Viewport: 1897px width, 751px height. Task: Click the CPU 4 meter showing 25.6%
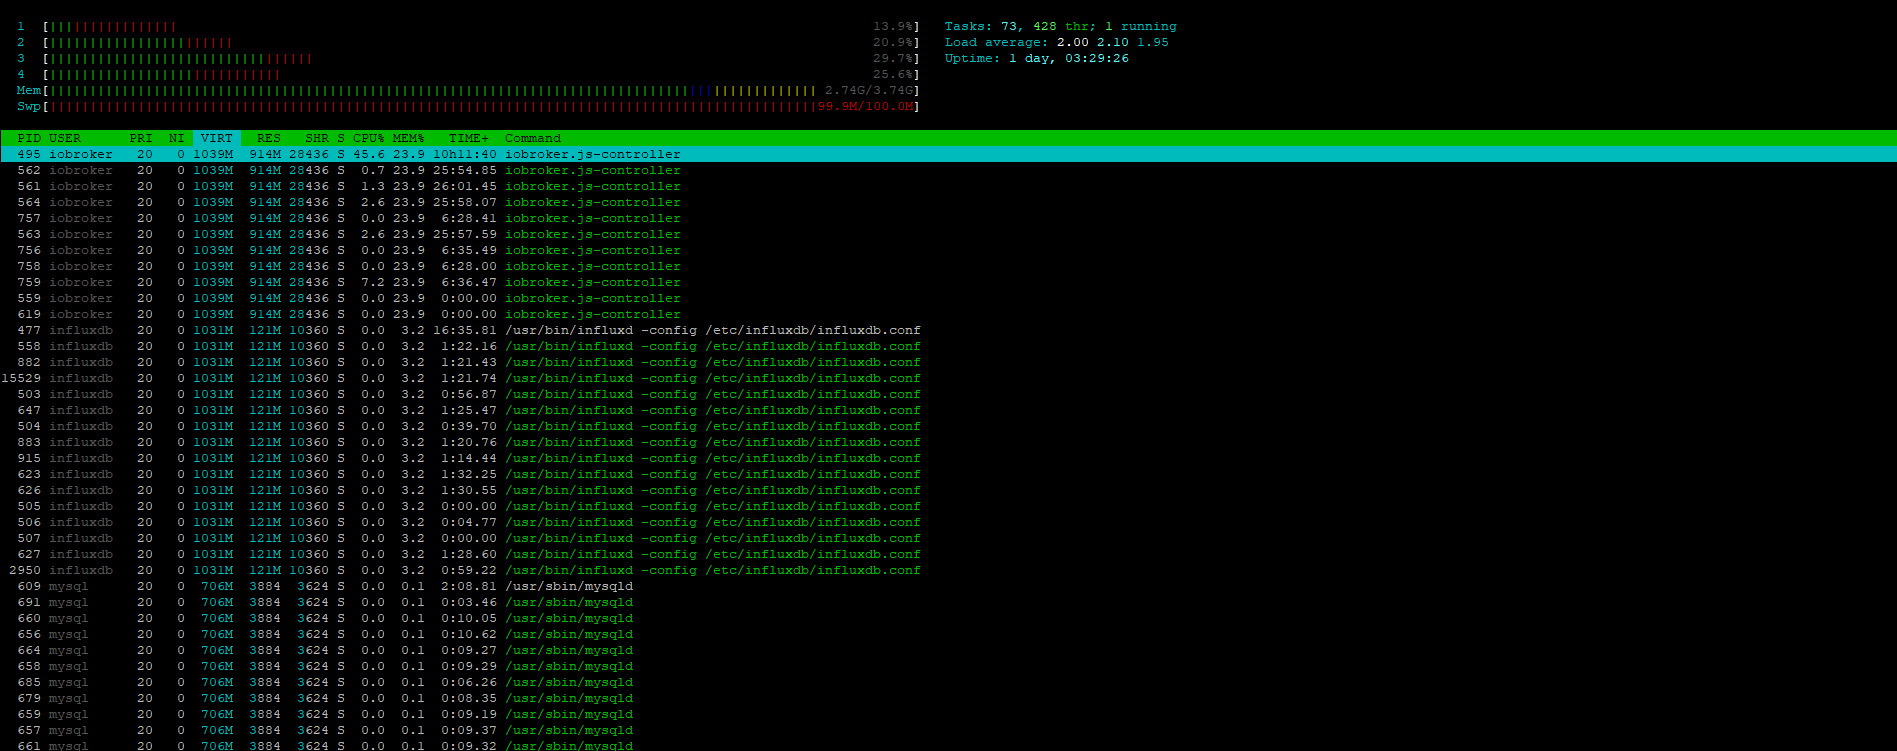(468, 74)
